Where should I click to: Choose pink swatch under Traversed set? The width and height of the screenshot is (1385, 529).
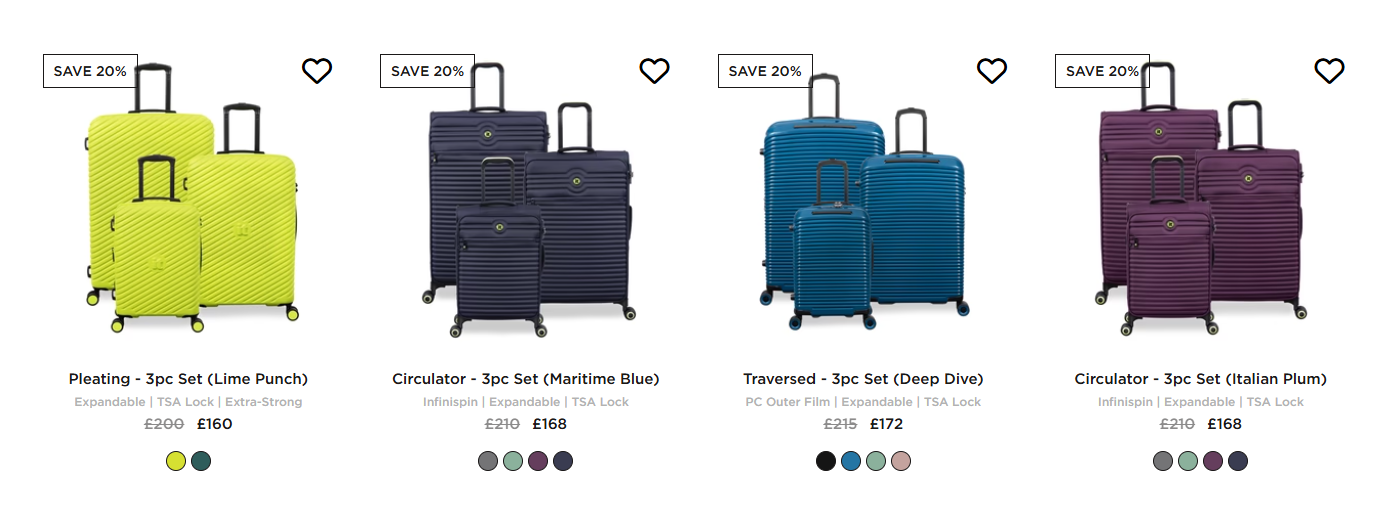pyautogui.click(x=901, y=461)
